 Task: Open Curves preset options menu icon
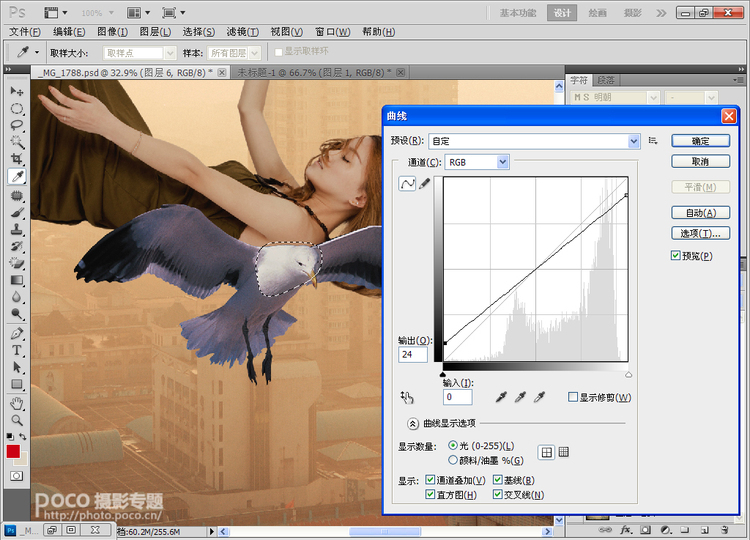click(653, 141)
